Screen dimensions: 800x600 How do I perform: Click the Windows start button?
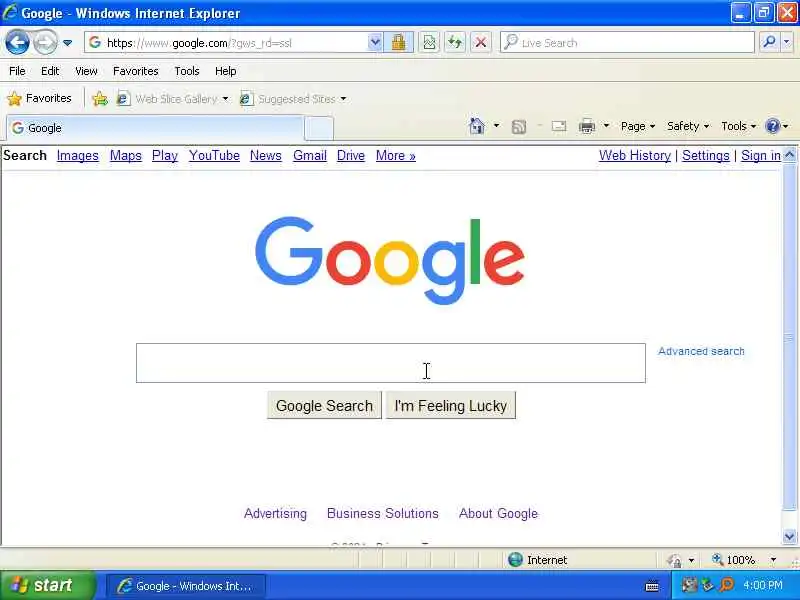point(47,585)
